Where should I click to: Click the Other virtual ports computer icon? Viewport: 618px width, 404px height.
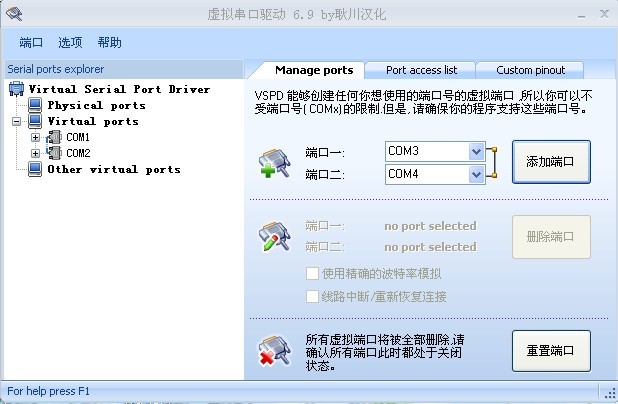(35, 169)
